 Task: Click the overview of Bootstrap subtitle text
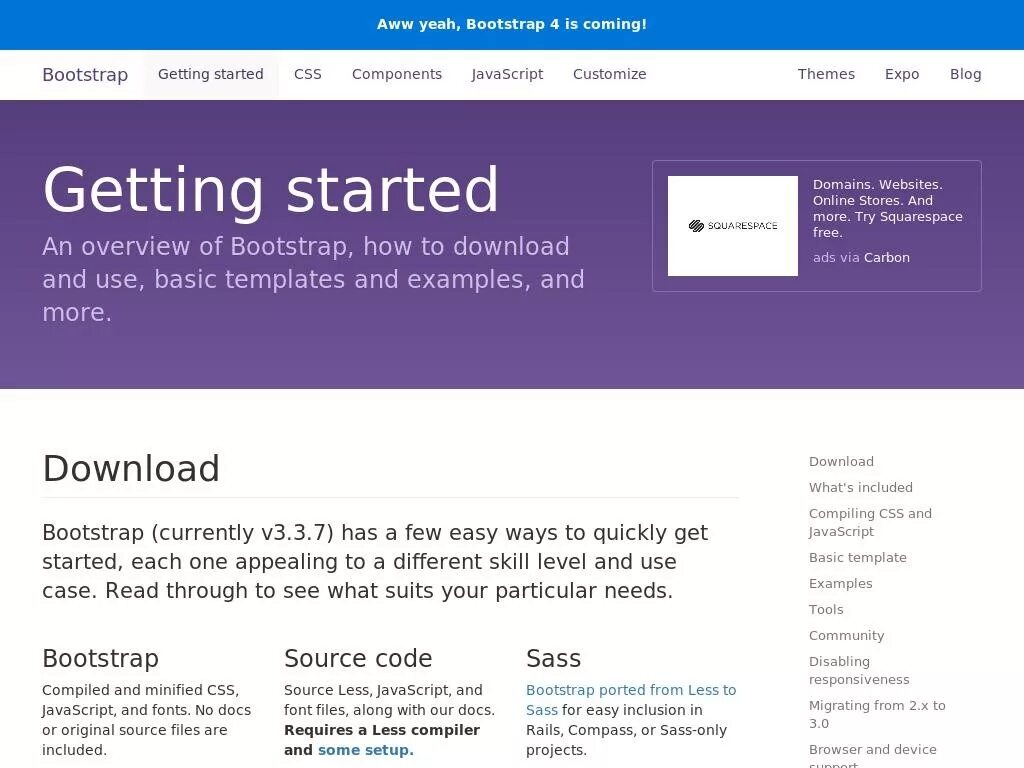click(313, 280)
